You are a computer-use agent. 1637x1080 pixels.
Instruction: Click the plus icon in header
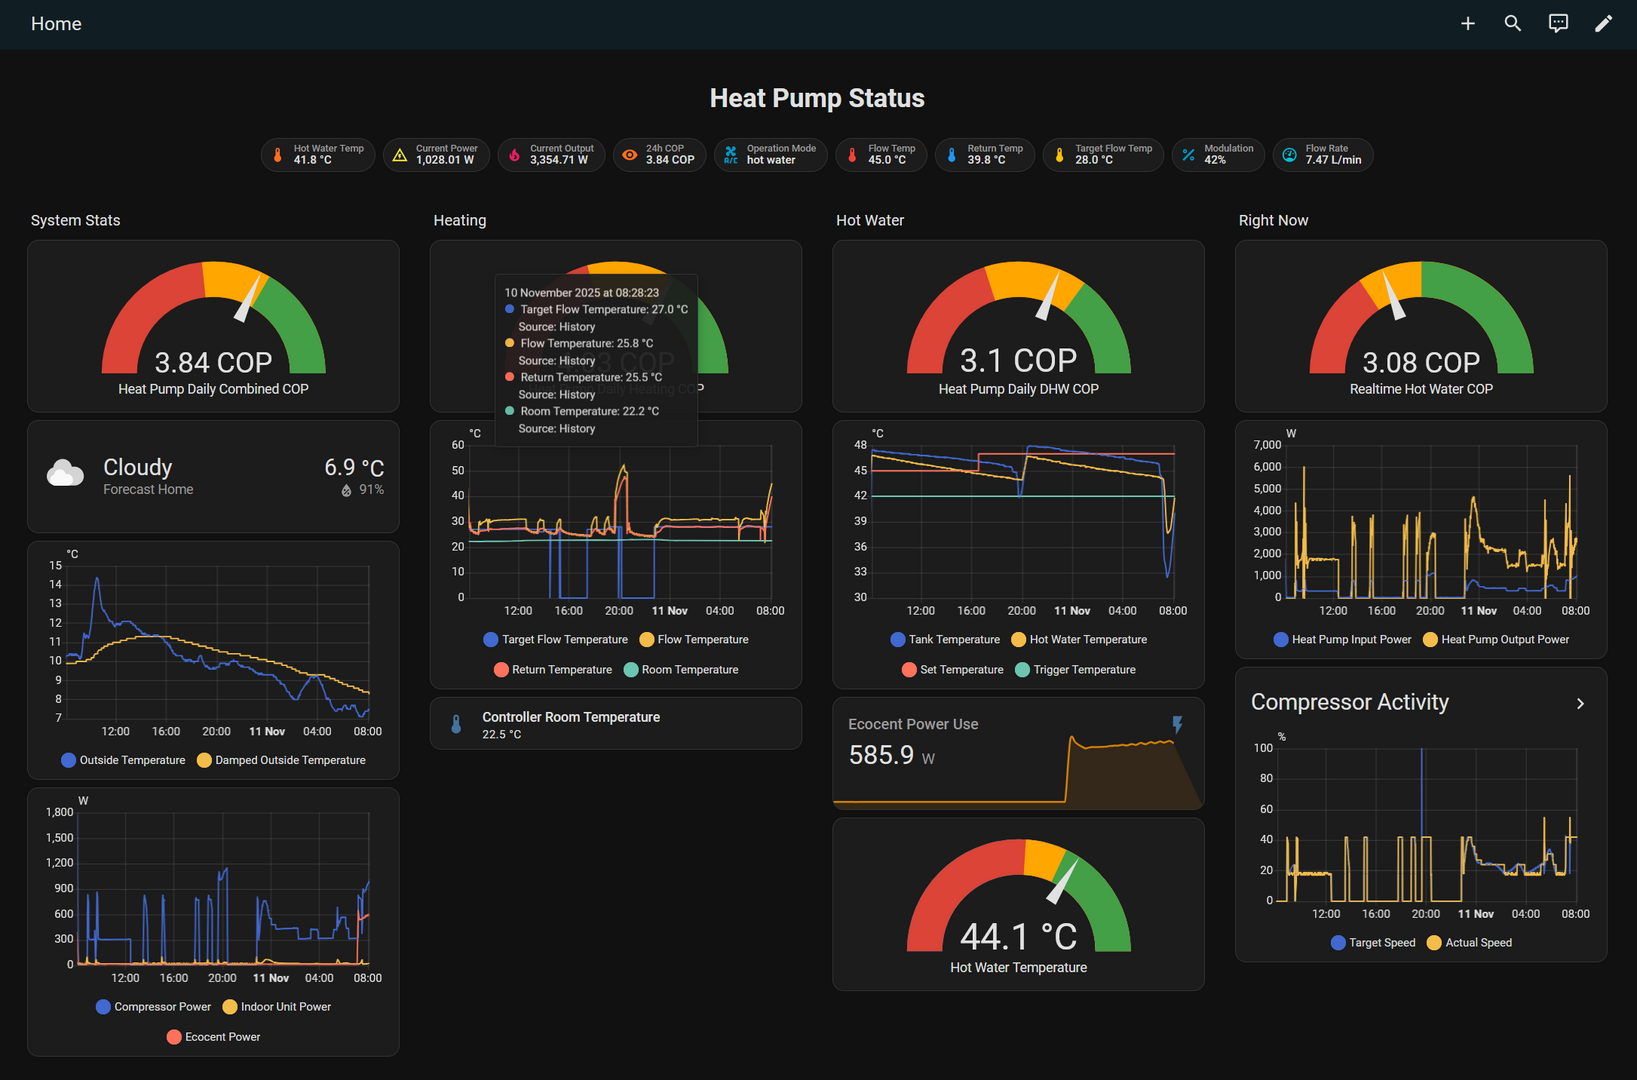point(1467,23)
